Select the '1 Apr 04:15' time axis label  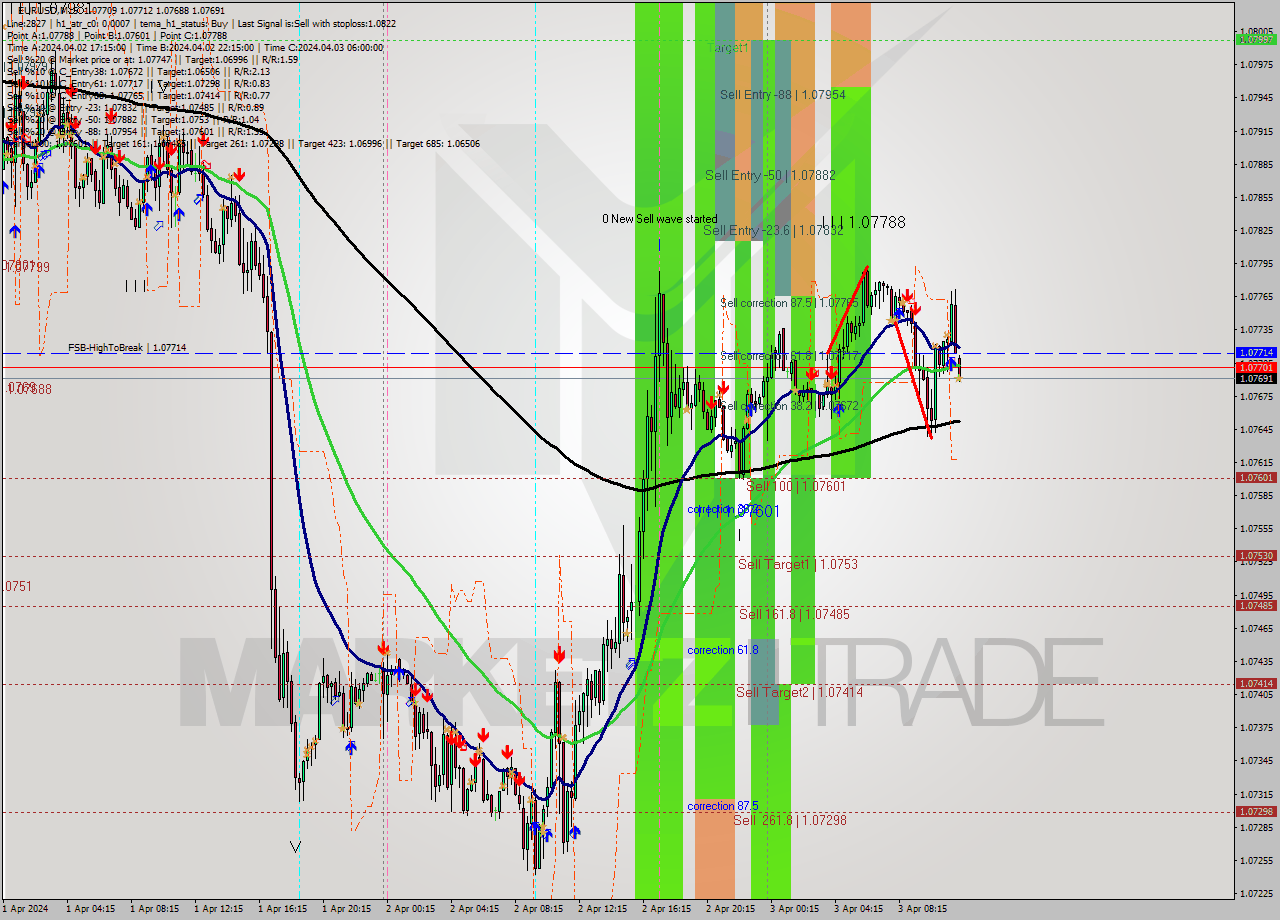(x=91, y=909)
